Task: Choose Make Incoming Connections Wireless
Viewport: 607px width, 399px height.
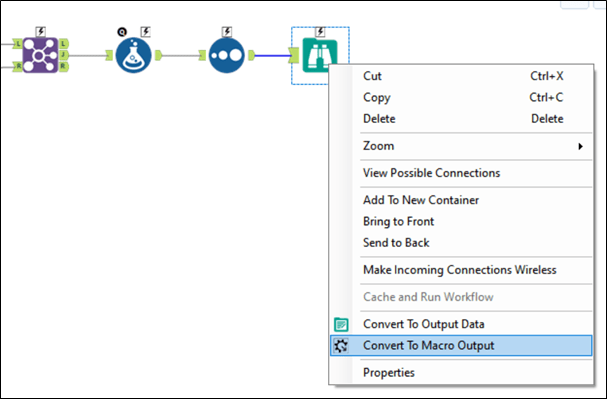Action: pyautogui.click(x=461, y=270)
